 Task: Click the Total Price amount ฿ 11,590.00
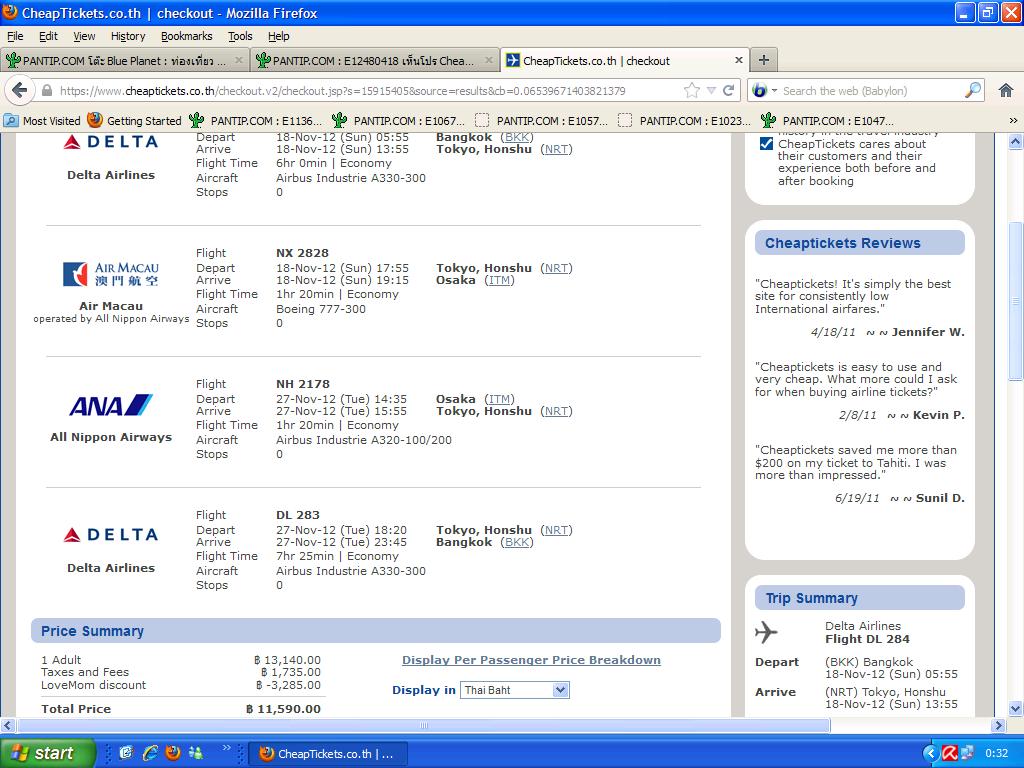(x=283, y=709)
